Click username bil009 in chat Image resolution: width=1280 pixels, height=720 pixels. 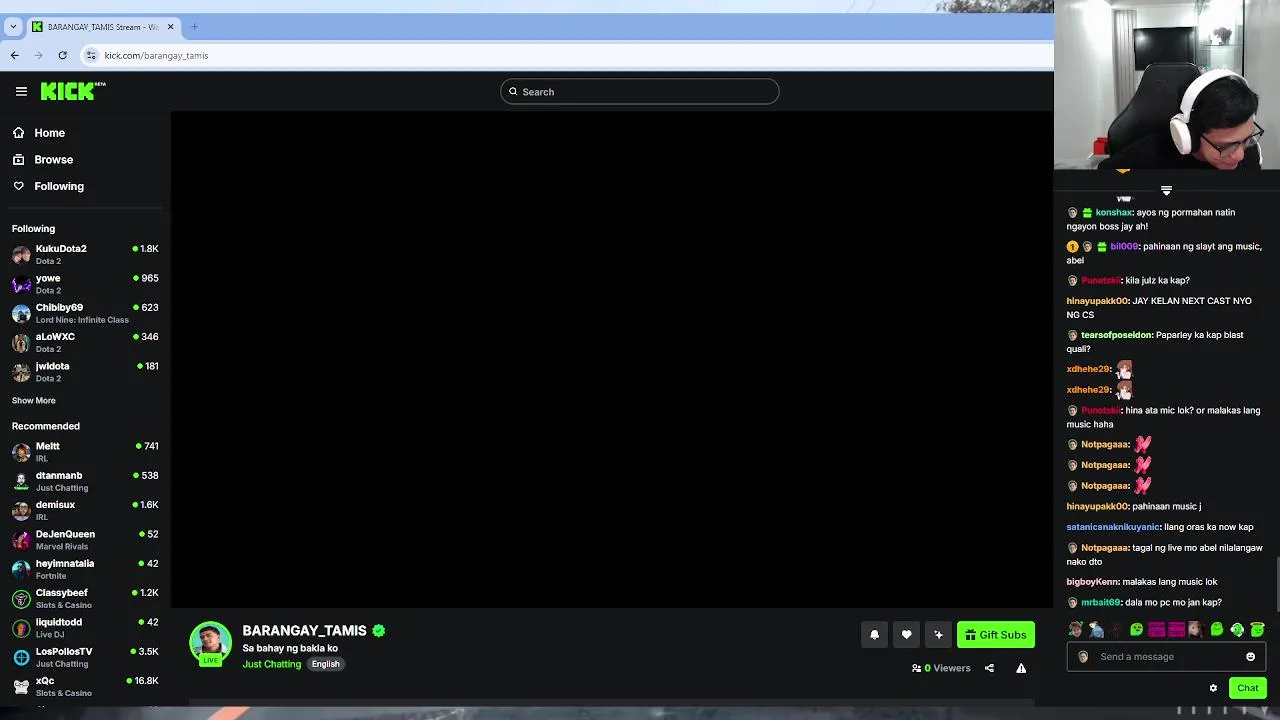pos(1124,246)
